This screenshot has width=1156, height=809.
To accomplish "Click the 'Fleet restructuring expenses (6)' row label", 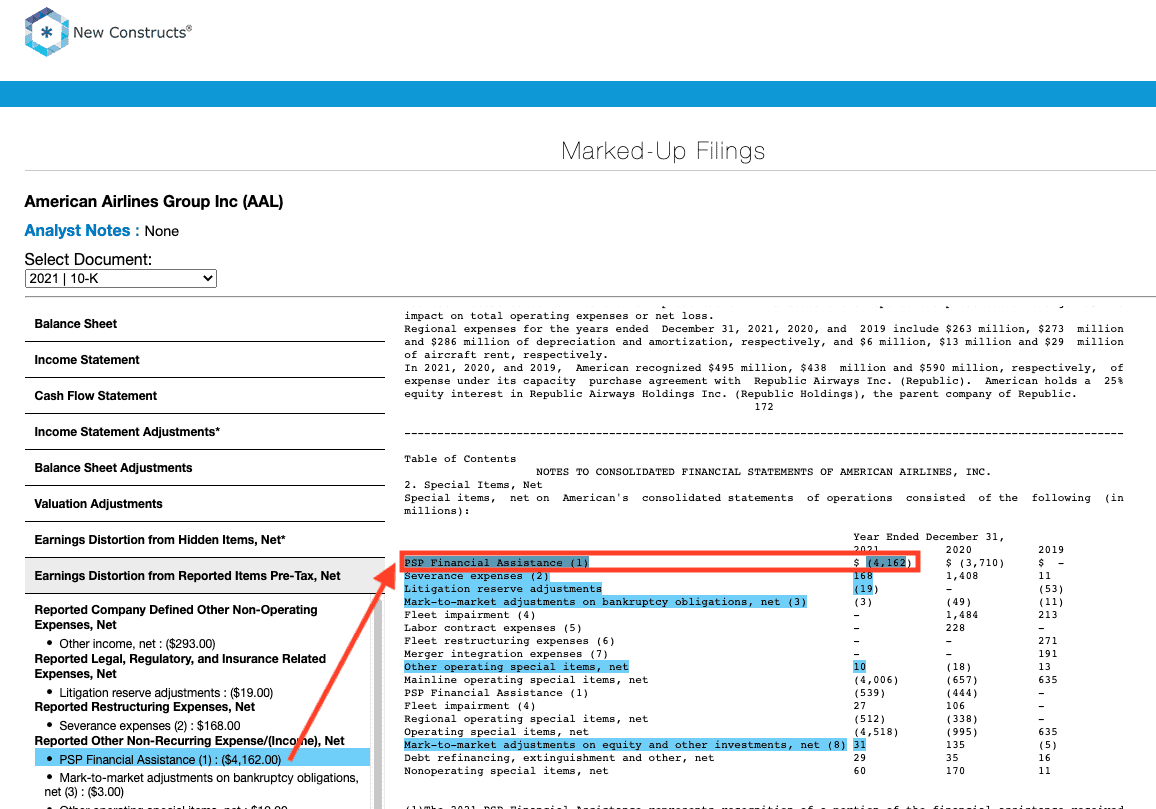I will tap(509, 641).
